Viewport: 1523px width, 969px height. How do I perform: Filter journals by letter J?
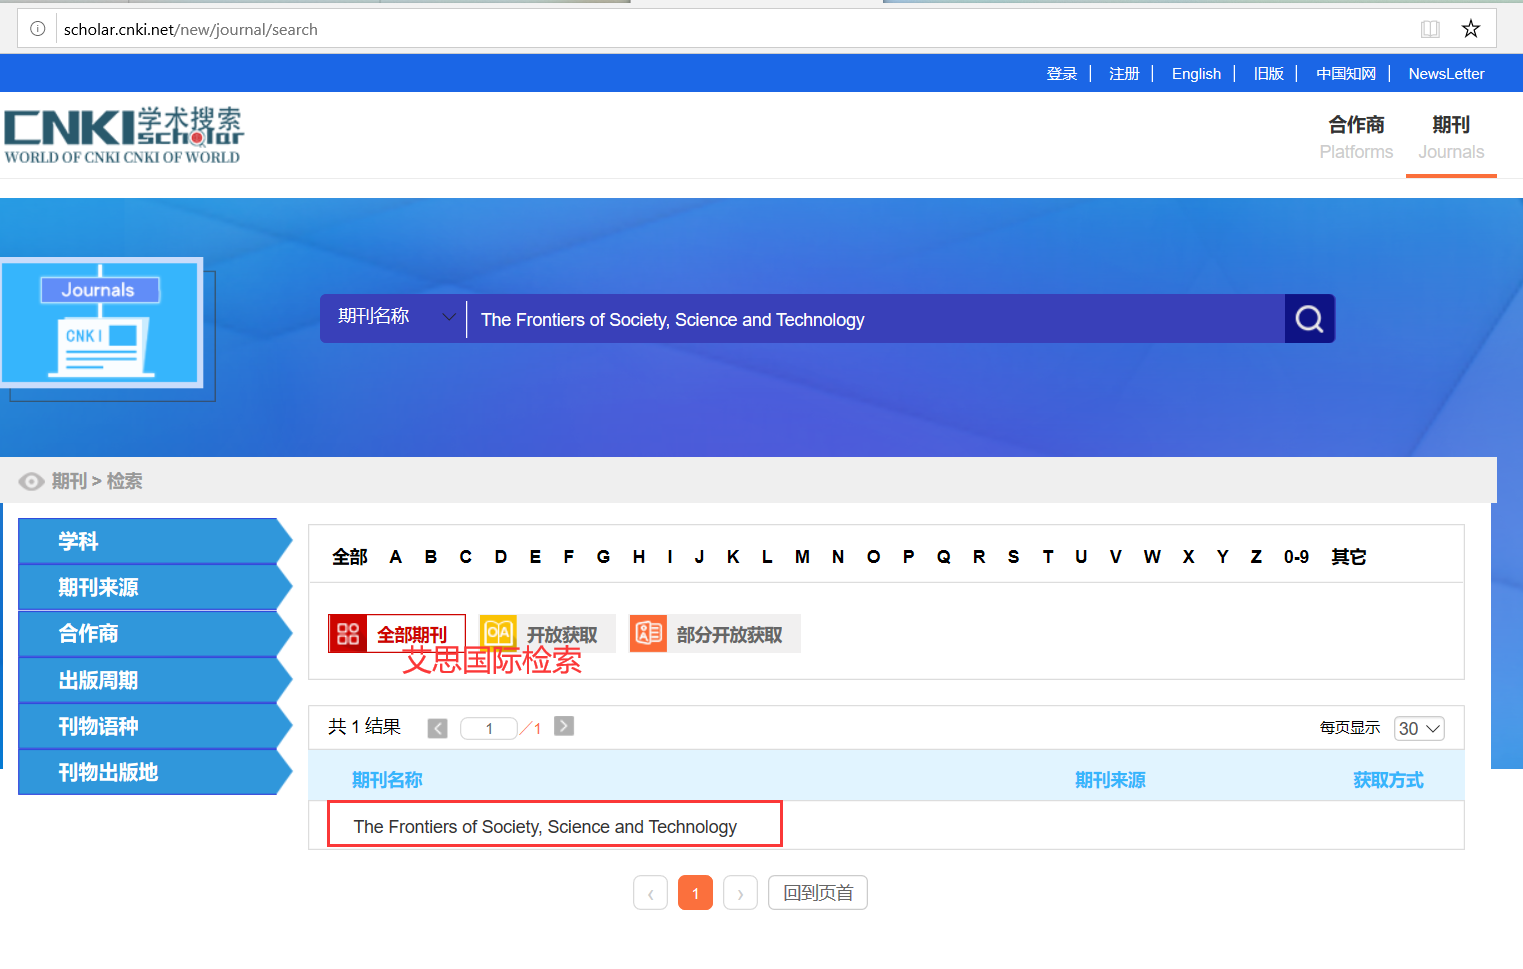tap(699, 557)
